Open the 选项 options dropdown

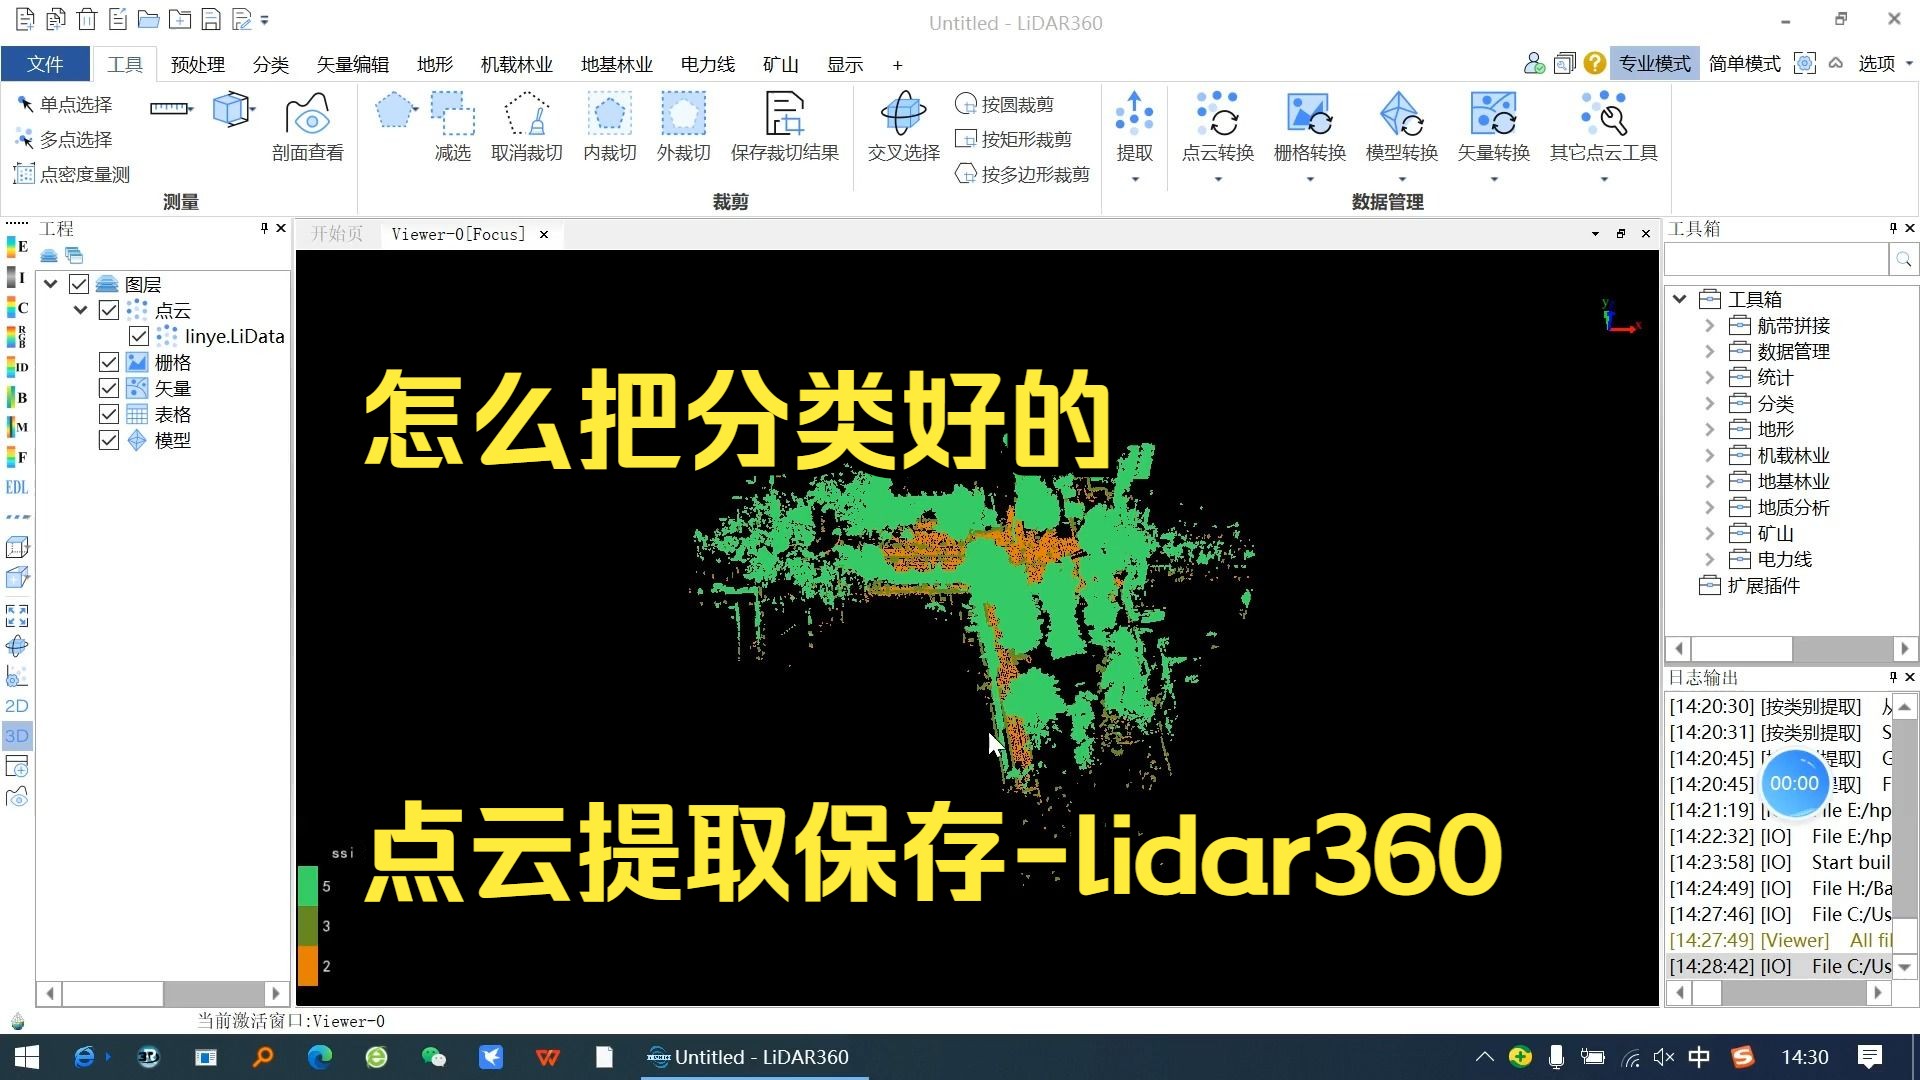pos(1885,63)
